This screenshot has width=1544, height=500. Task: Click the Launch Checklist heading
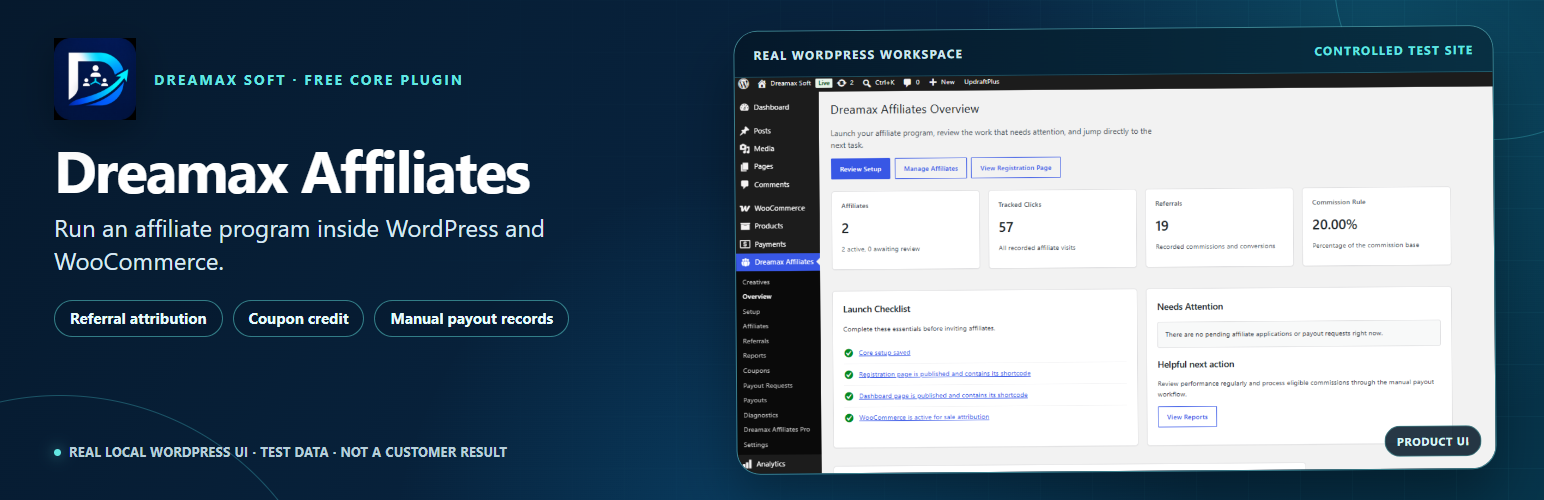click(876, 310)
